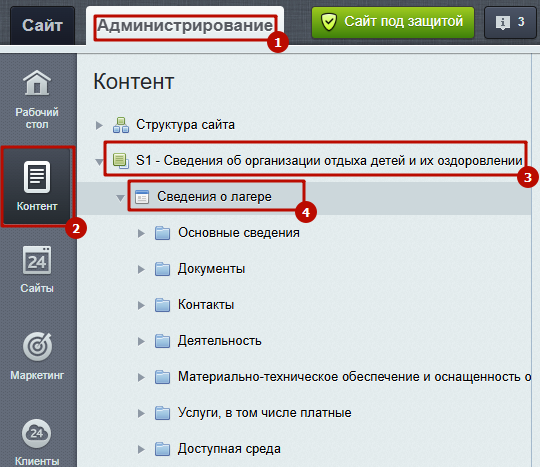540x467 pixels.
Task: Open the Маркетинг target icon
Action: [37, 346]
